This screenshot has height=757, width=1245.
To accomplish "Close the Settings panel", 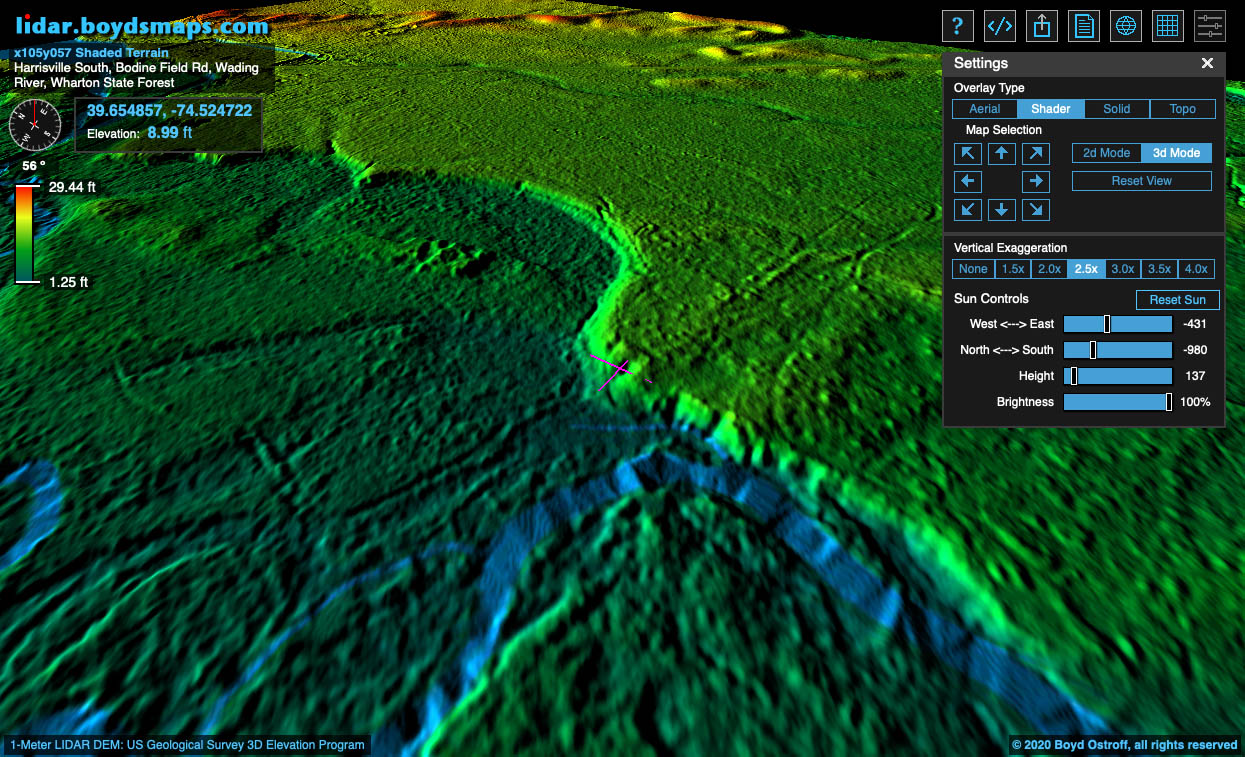I will point(1207,63).
